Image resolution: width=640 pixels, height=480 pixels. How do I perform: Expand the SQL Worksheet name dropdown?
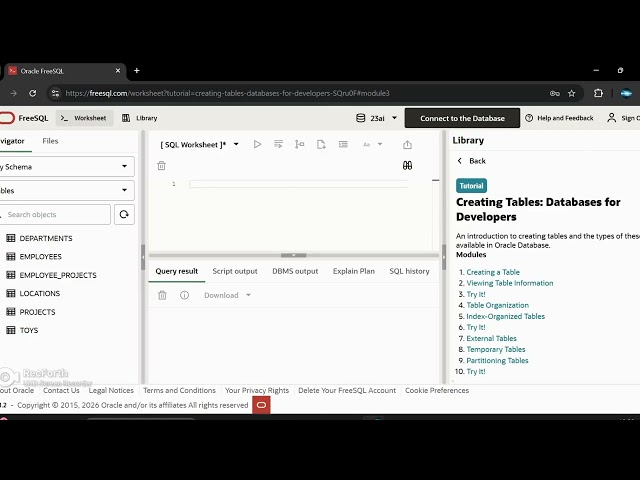click(x=236, y=144)
